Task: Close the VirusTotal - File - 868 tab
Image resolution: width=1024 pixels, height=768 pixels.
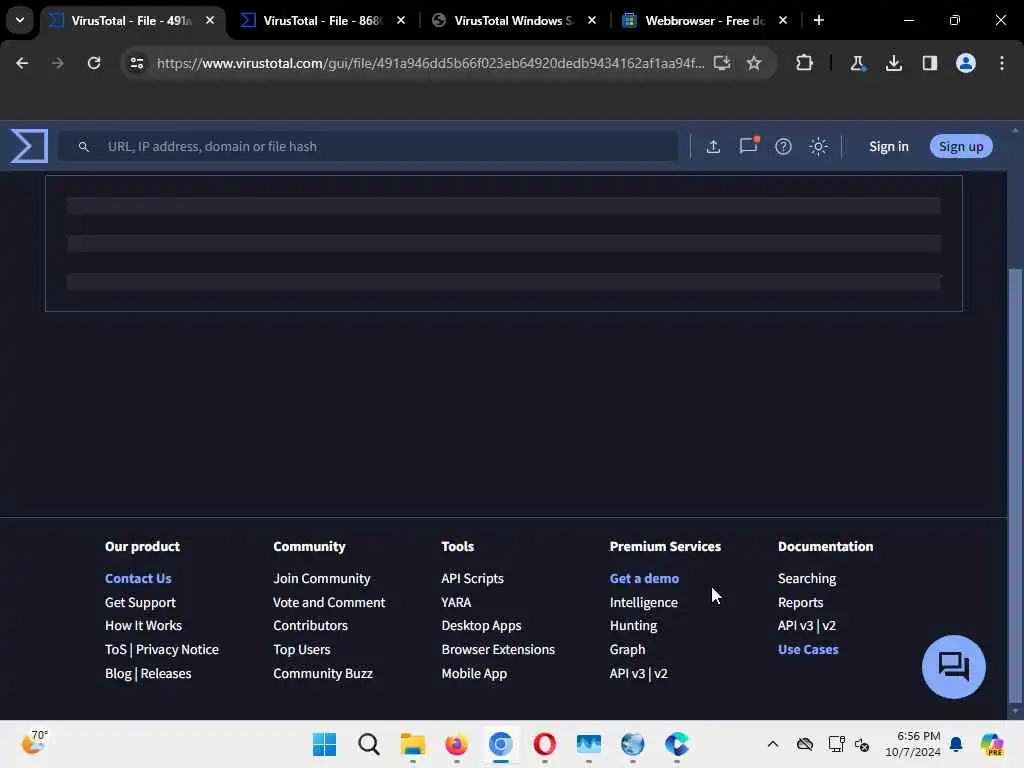Action: [x=401, y=20]
